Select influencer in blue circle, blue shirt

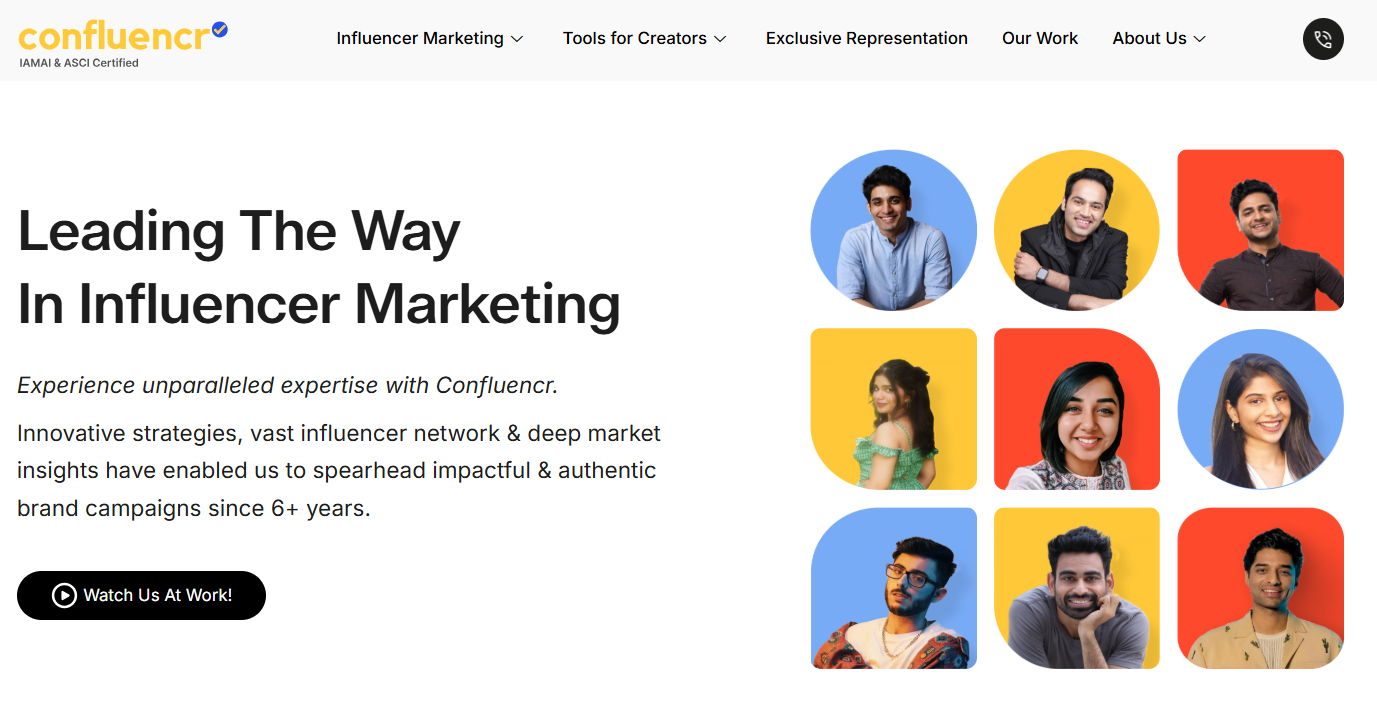tap(894, 230)
